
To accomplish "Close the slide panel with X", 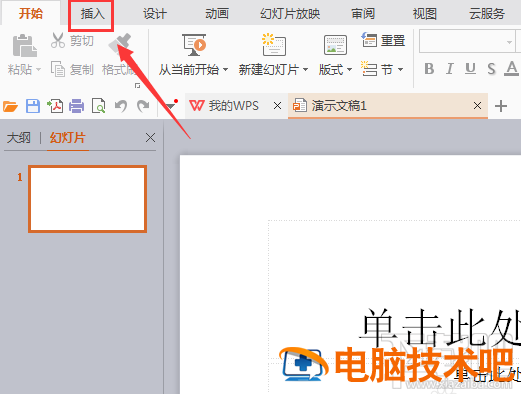I will [150, 137].
